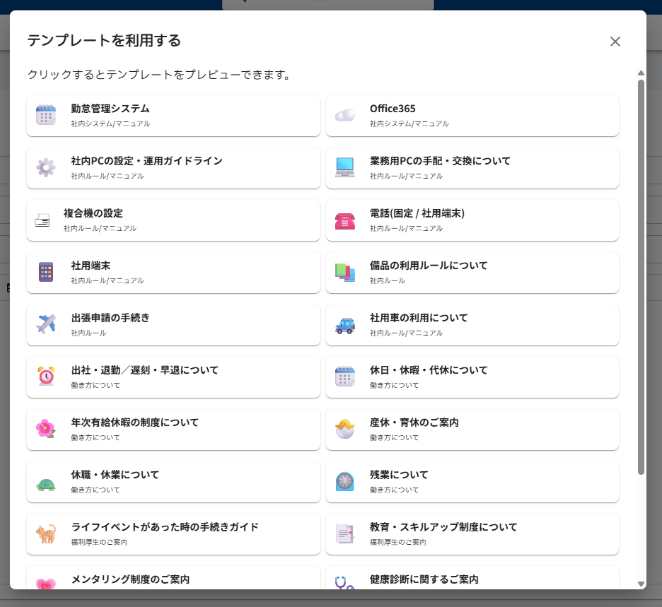Viewport: 662px width, 607px height.
Task: Open the 産休・育休のご案内 template
Action: coord(472,429)
